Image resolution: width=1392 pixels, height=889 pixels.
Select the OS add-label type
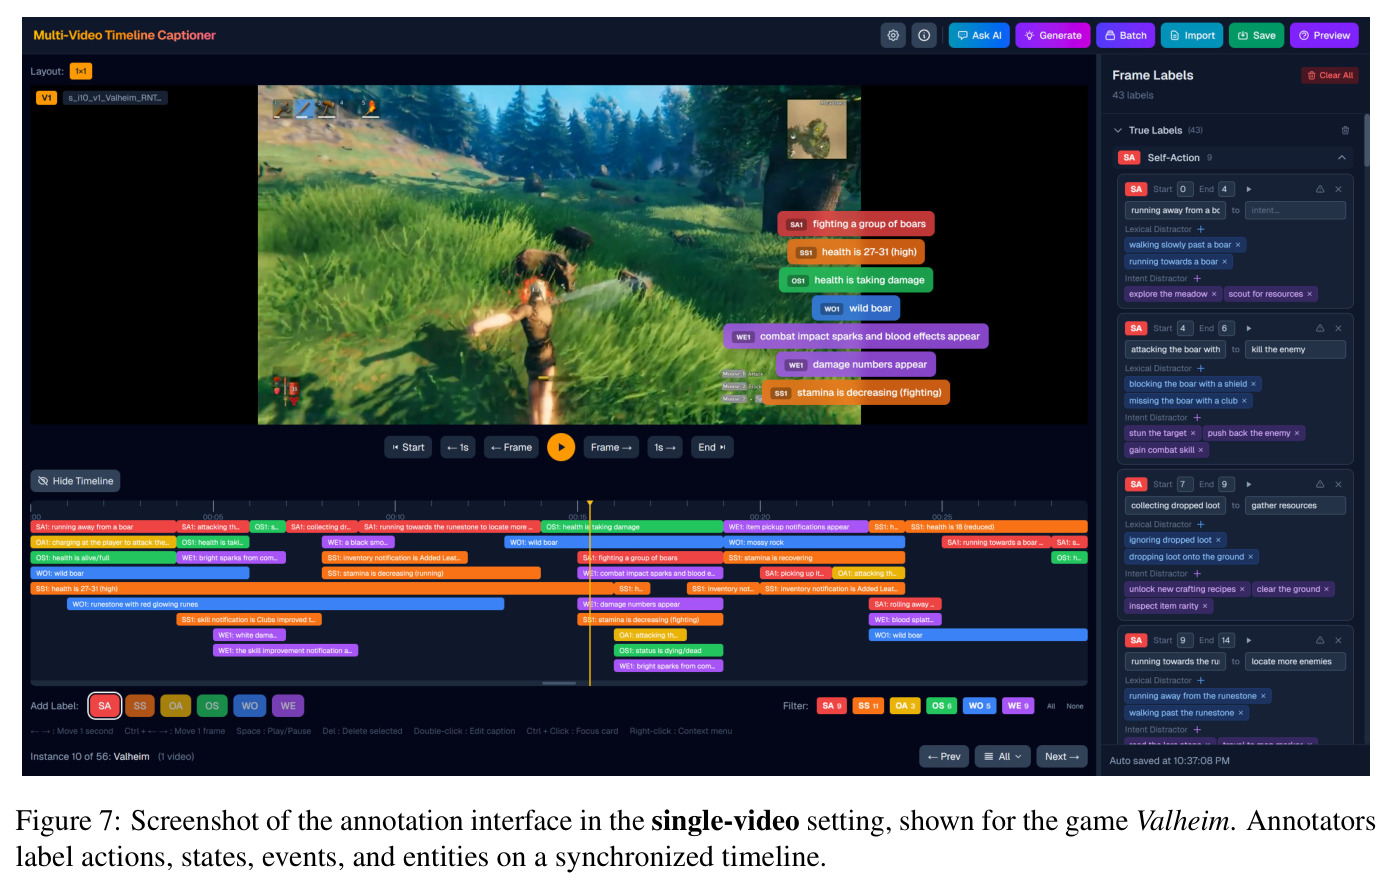[x=212, y=706]
